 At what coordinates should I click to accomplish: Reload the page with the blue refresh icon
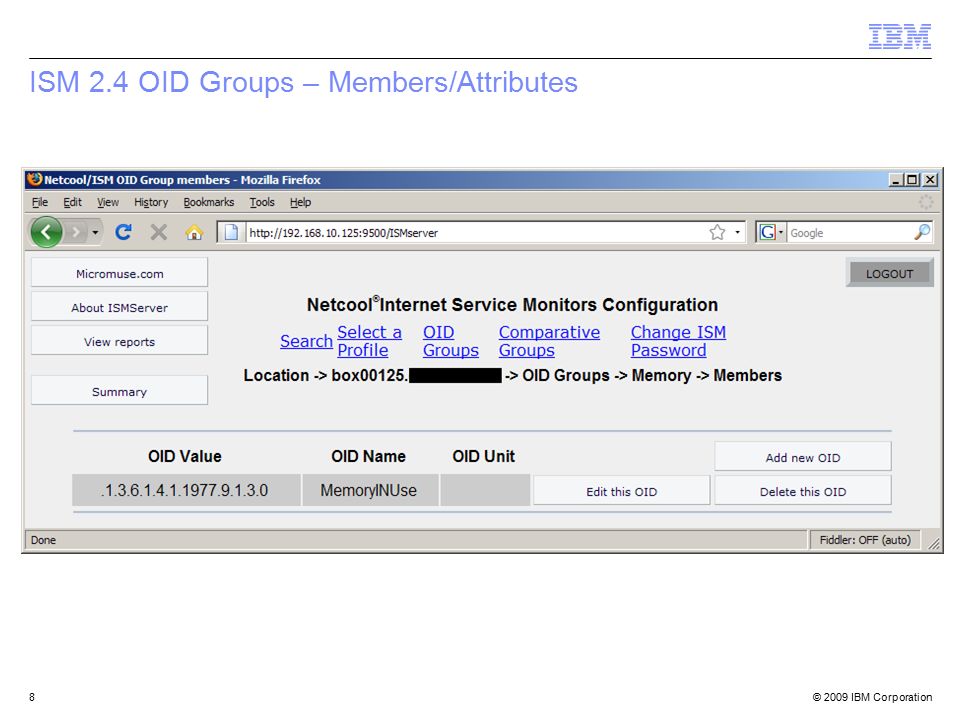[x=123, y=232]
